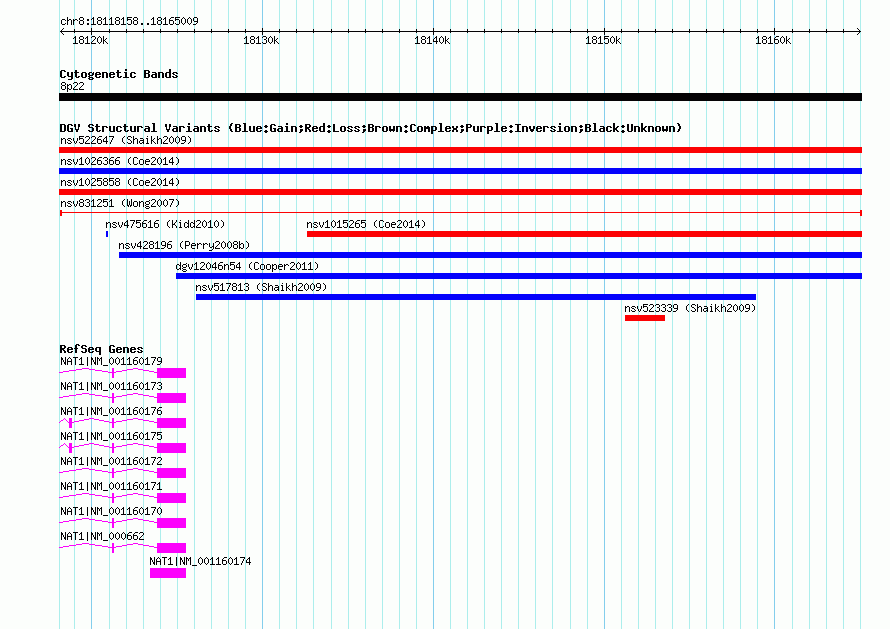The image size is (890, 629).
Task: Click the NAT1|NM_001160173 transcript label
Action: [111, 386]
